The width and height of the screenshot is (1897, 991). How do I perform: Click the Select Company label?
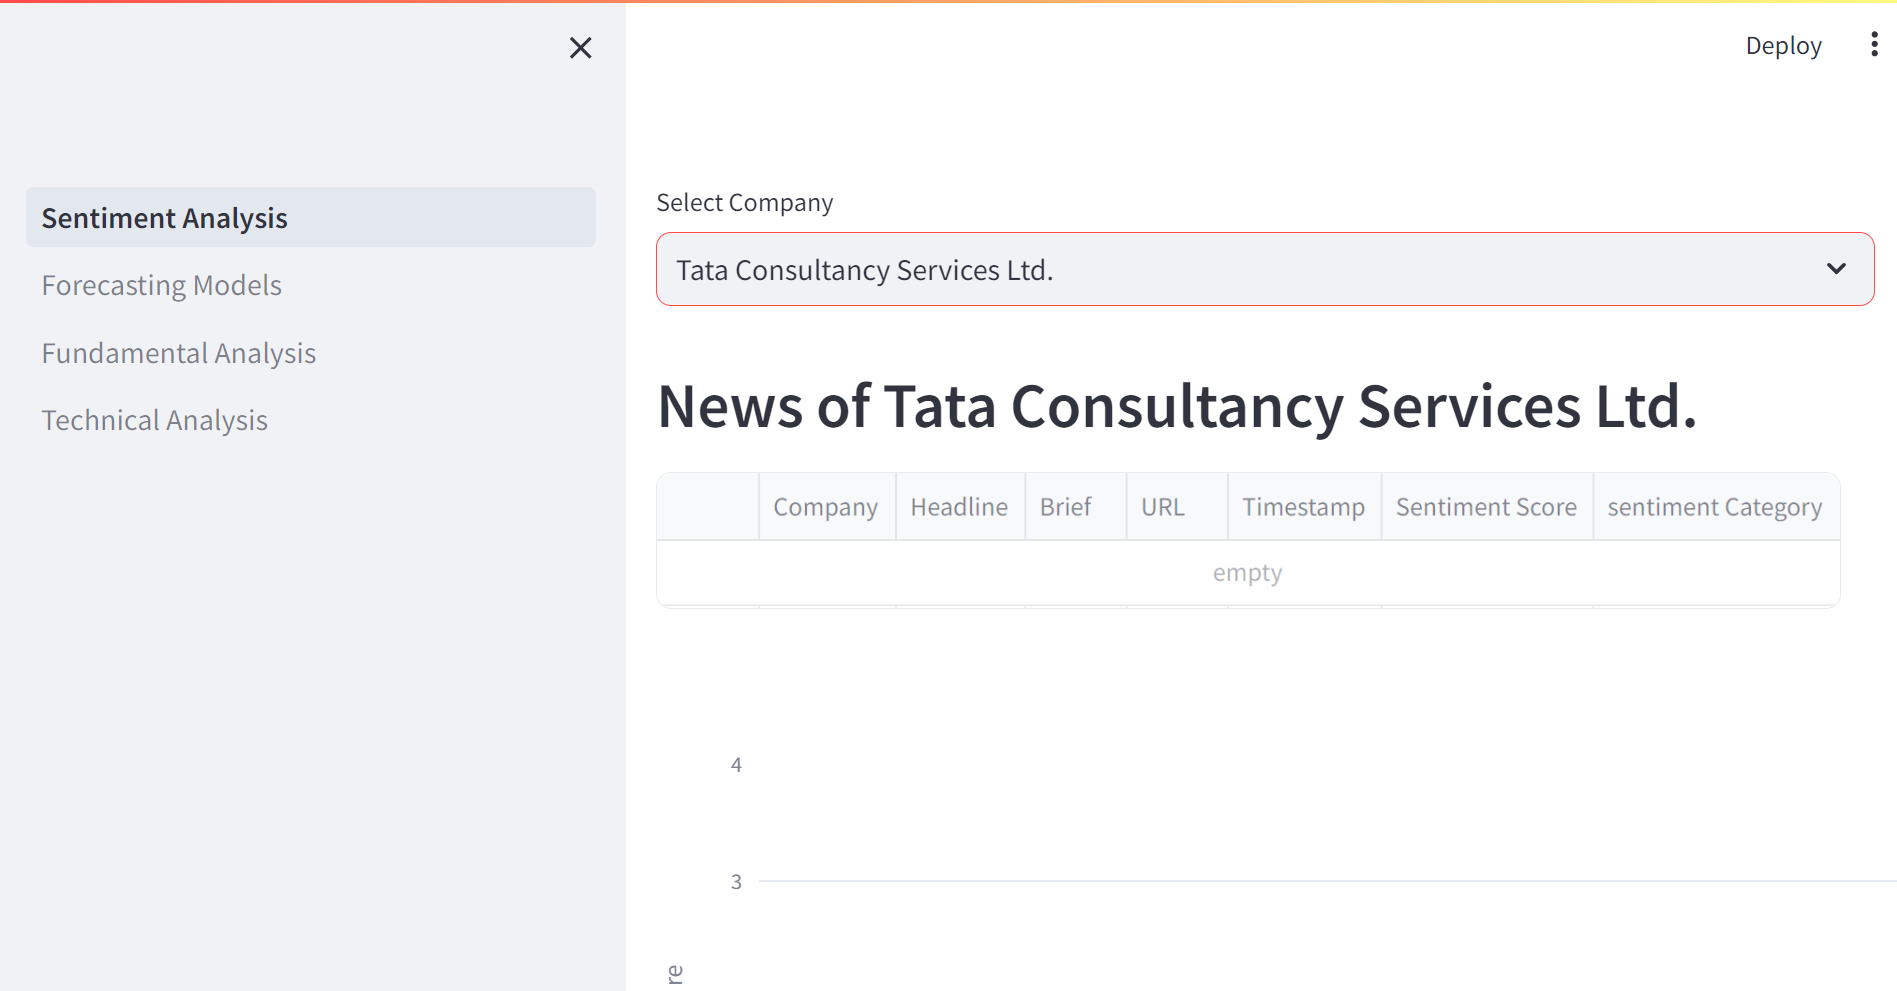point(745,203)
